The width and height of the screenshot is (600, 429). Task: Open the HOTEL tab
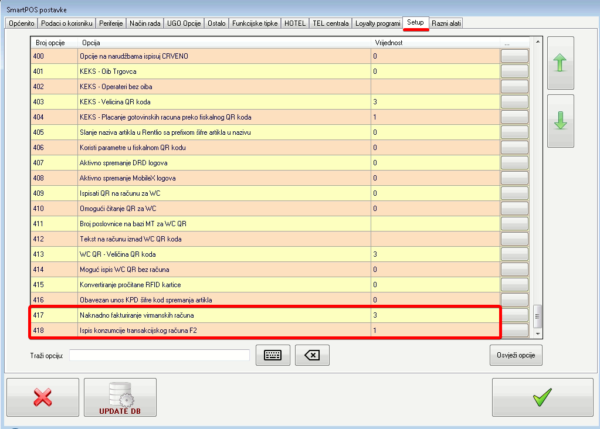tap(296, 22)
